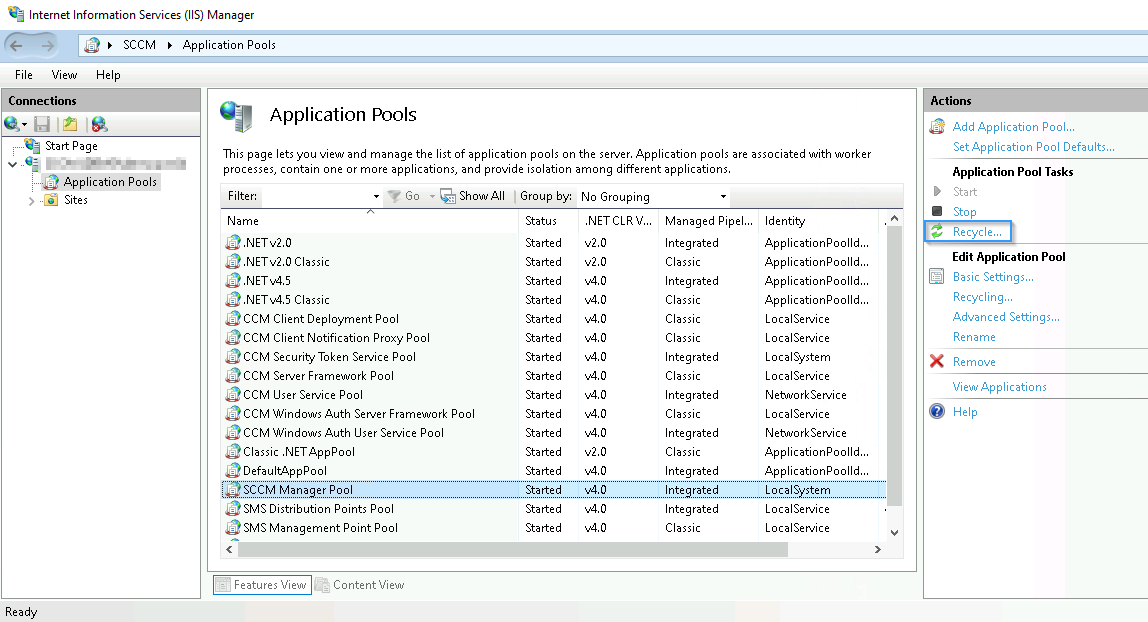Image resolution: width=1148 pixels, height=622 pixels.
Task: Switch to Content View tab
Action: (x=359, y=585)
